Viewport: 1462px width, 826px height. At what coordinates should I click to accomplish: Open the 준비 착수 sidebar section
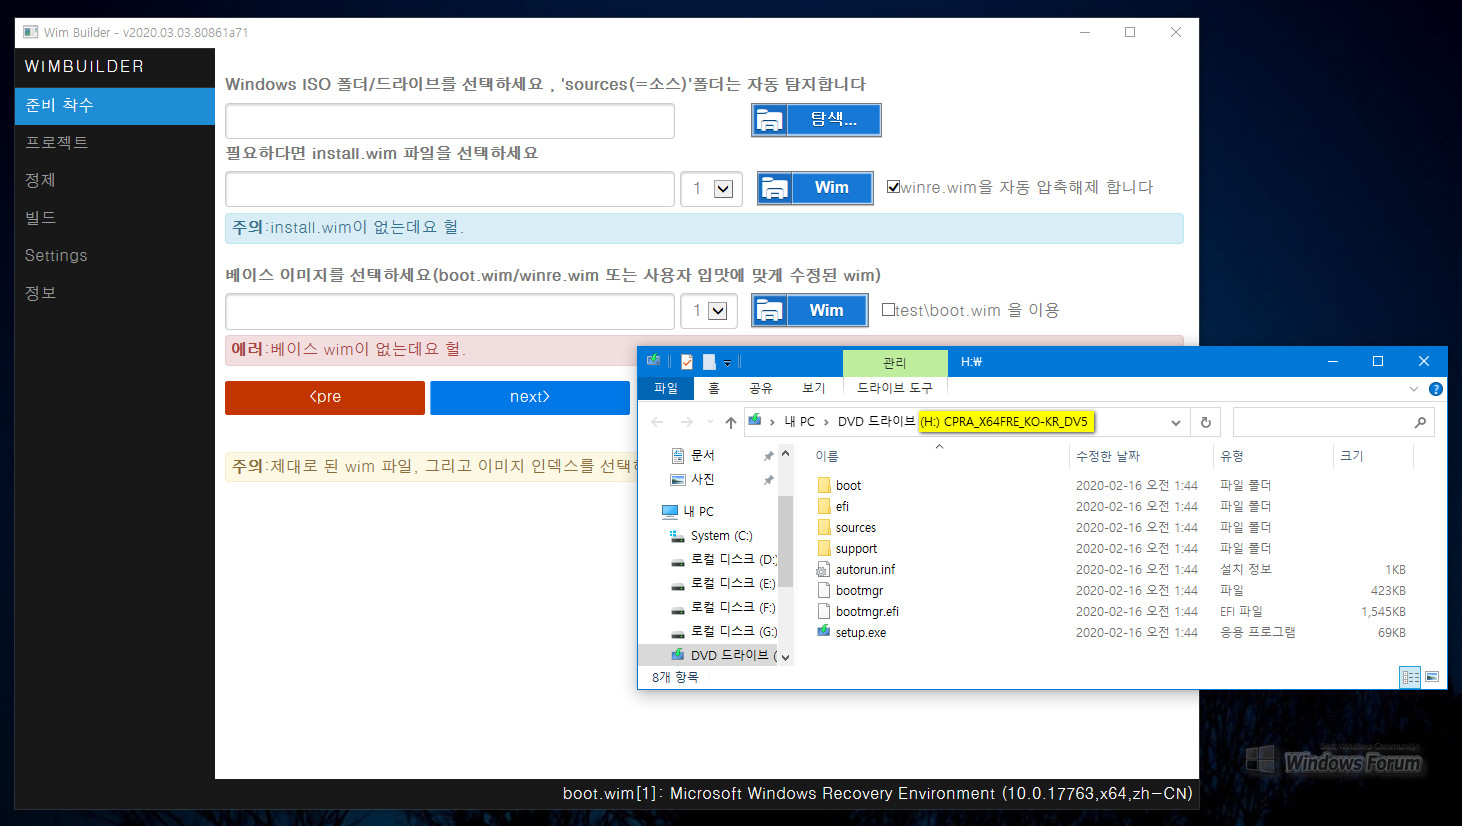pyautogui.click(x=115, y=105)
